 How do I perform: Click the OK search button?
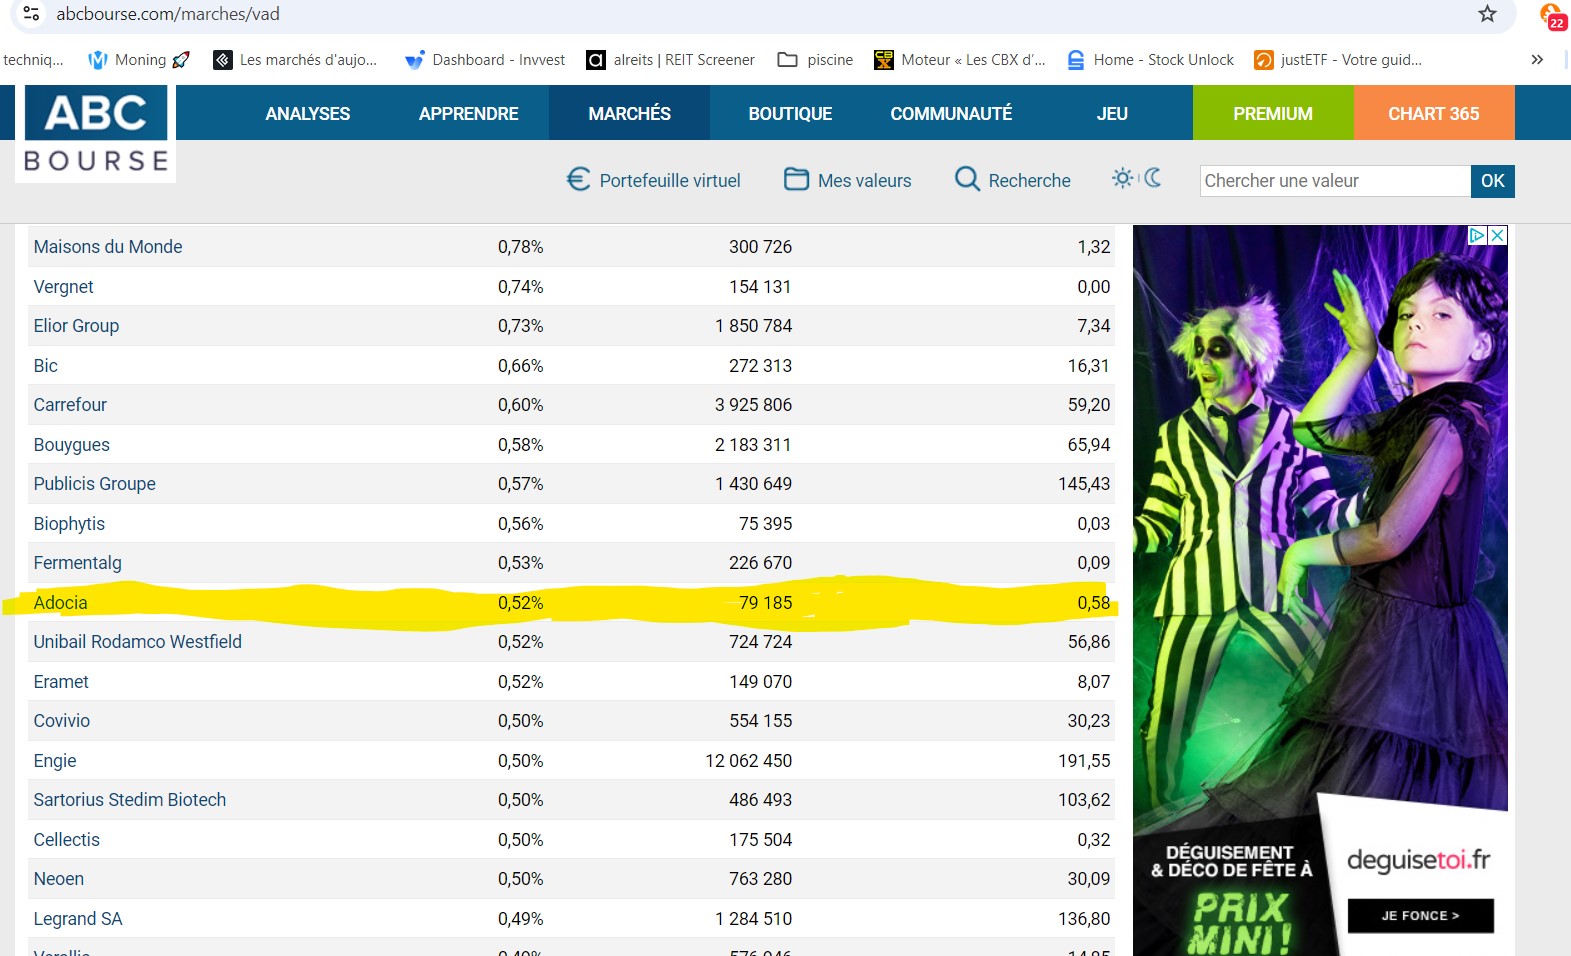click(x=1493, y=181)
